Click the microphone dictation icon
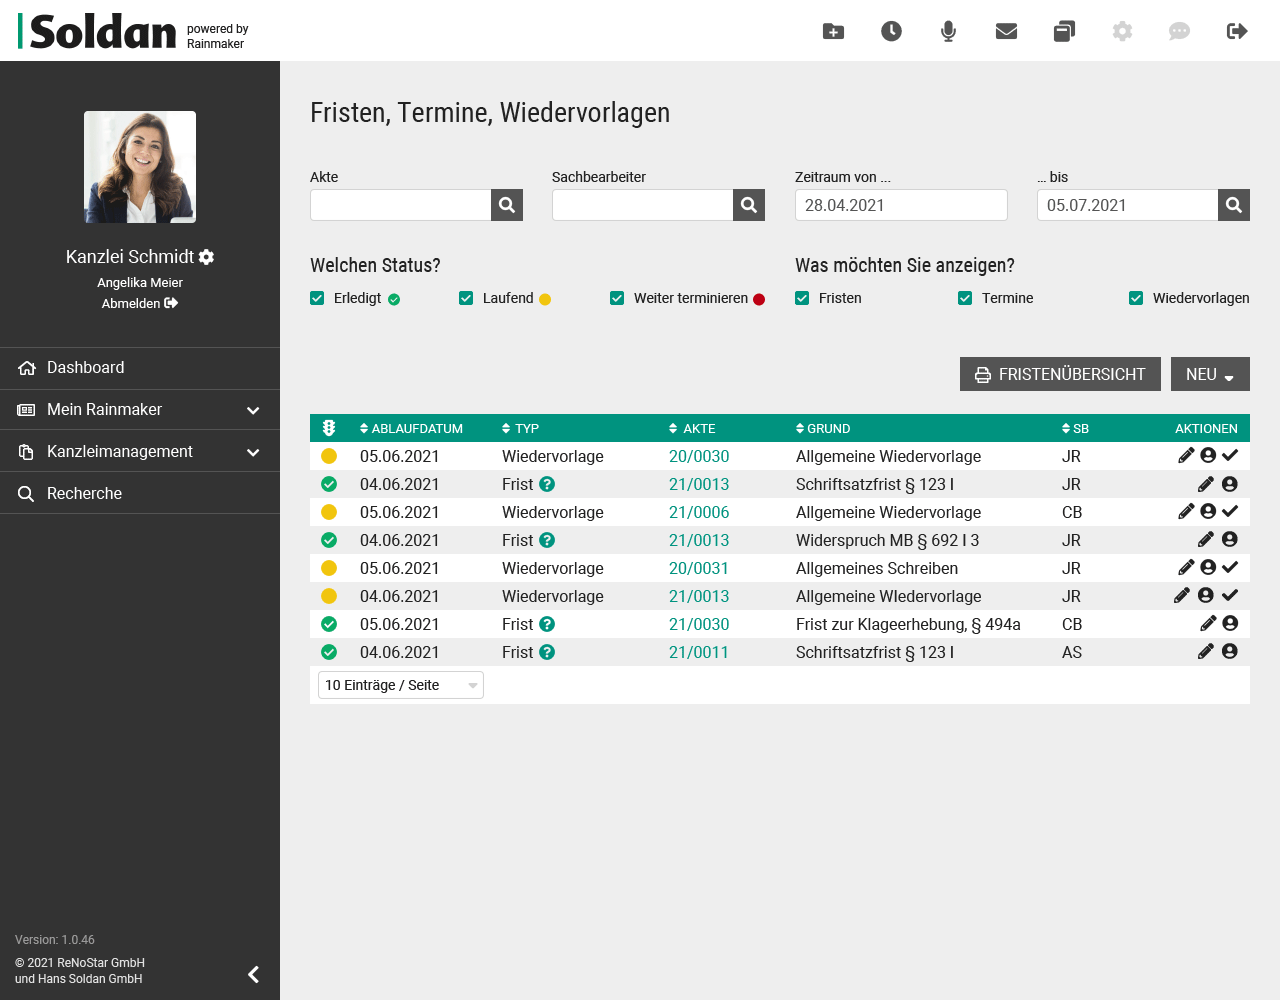The height and width of the screenshot is (1000, 1280). tap(948, 31)
